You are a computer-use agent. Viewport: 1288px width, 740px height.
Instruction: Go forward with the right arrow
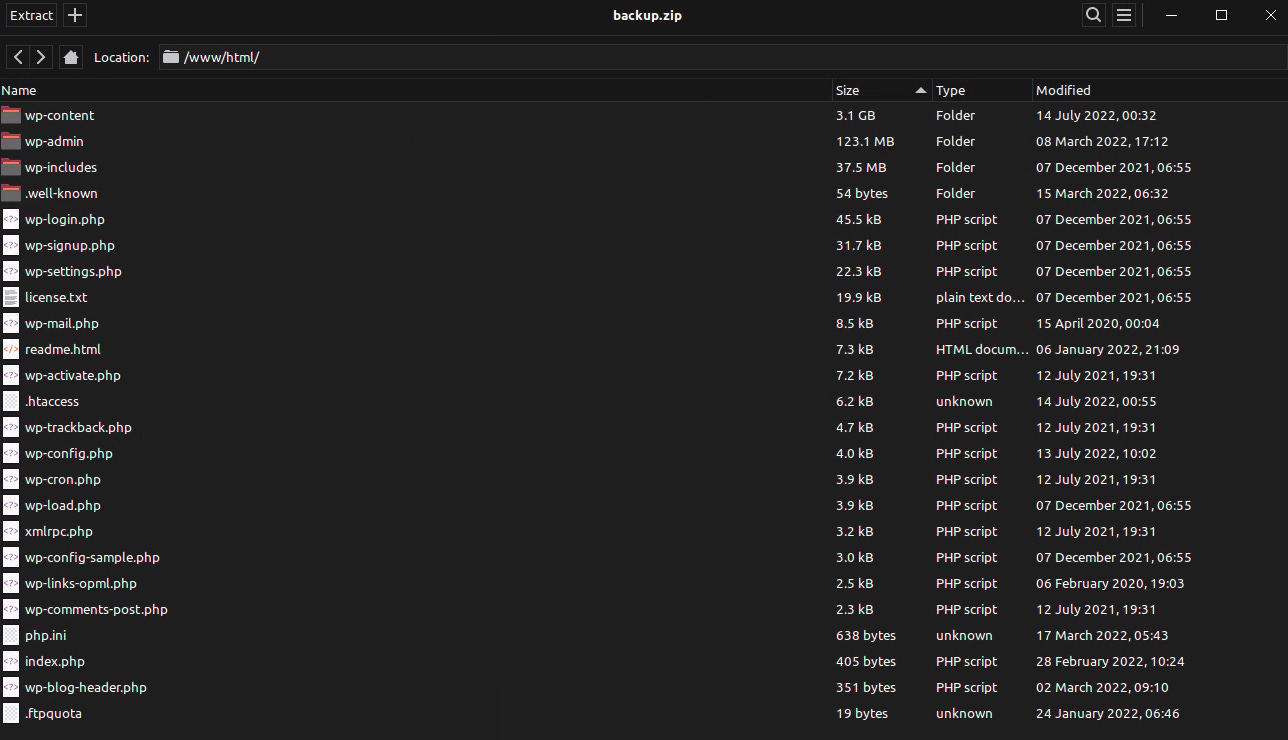click(41, 57)
